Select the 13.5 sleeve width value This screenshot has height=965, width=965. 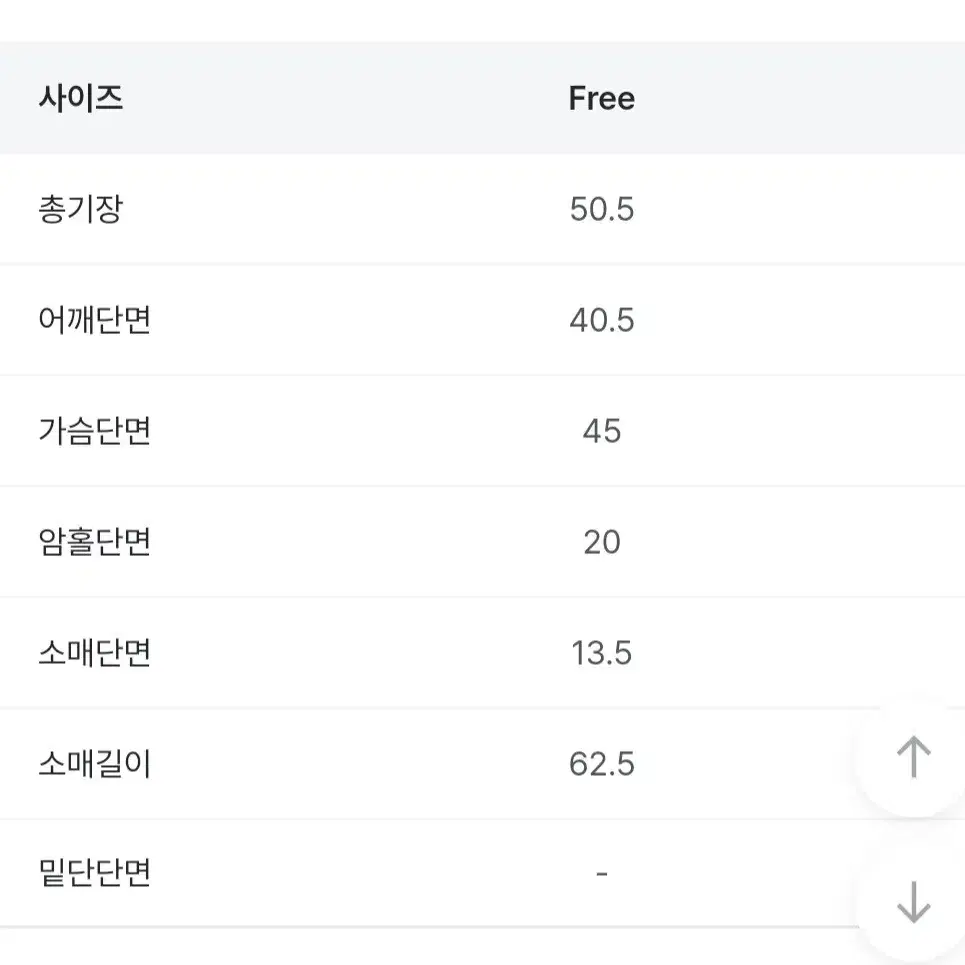coord(601,653)
